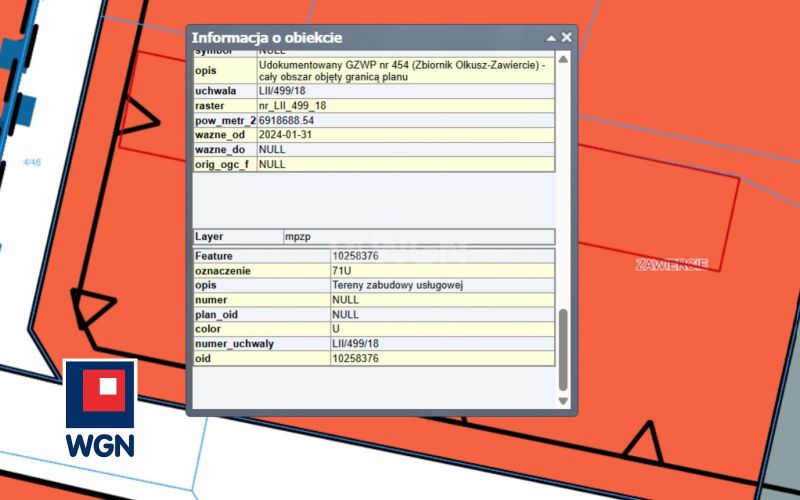Click the parcel label 4/46 on map
This screenshot has width=800, height=500.
pos(31,160)
